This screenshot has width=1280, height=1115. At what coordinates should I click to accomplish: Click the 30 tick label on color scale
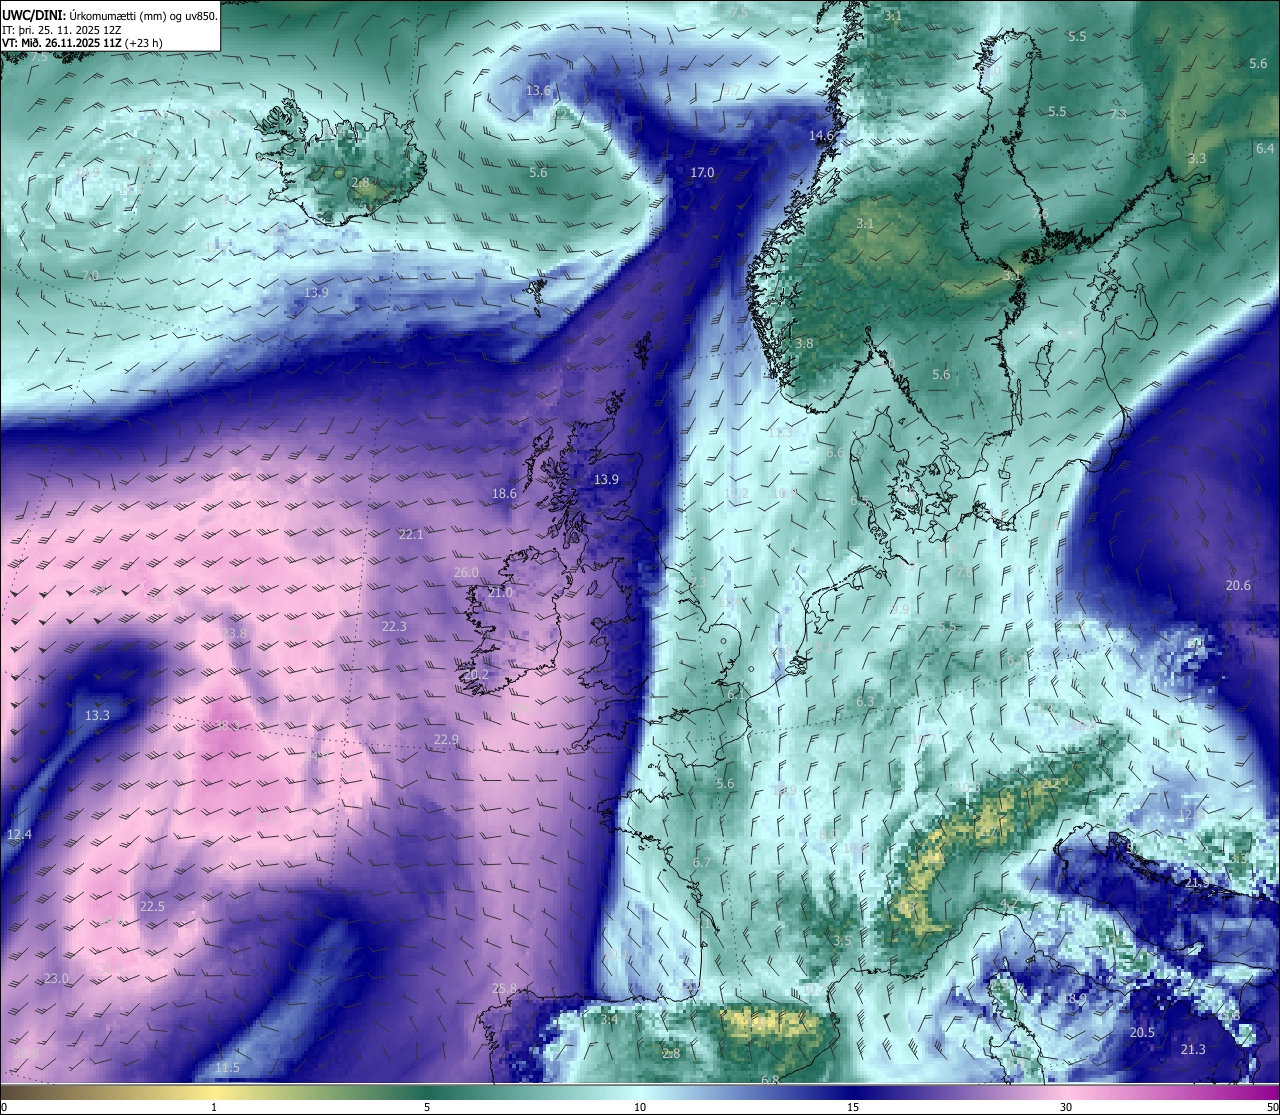pyautogui.click(x=1066, y=1107)
